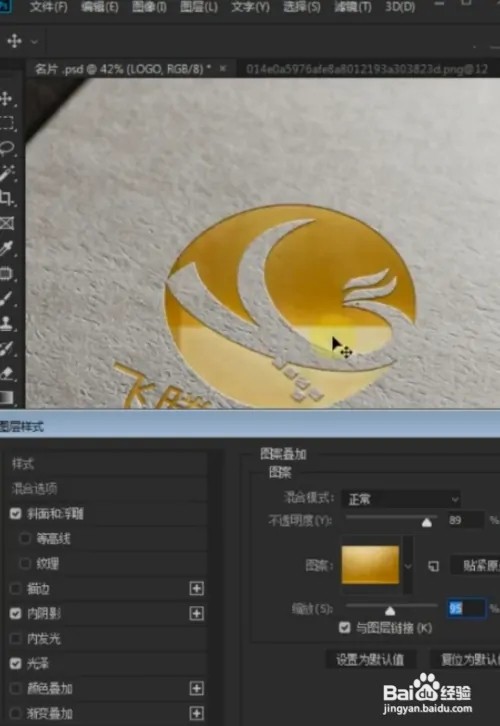The width and height of the screenshot is (500, 726).
Task: Click the 不透明度 slider handle
Action: click(427, 522)
